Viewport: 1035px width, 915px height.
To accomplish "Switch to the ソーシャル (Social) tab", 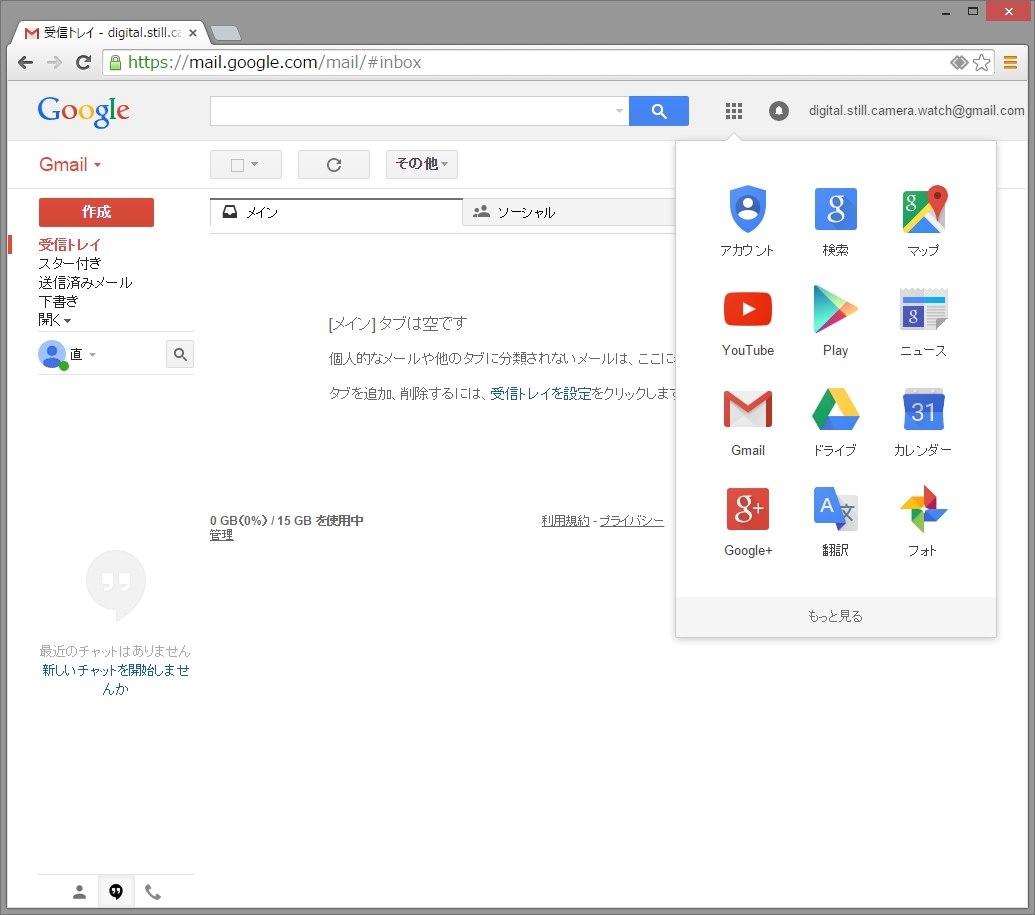I will pyautogui.click(x=568, y=213).
